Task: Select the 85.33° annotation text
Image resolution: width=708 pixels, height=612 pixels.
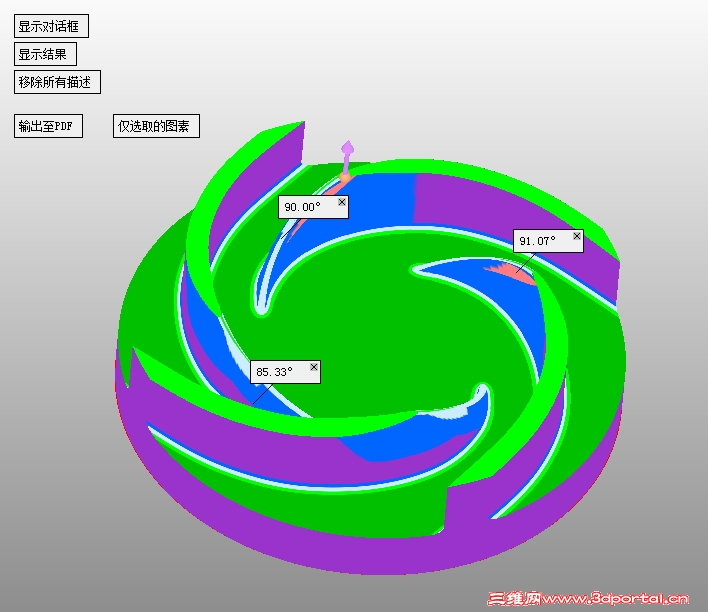Action: 274,372
